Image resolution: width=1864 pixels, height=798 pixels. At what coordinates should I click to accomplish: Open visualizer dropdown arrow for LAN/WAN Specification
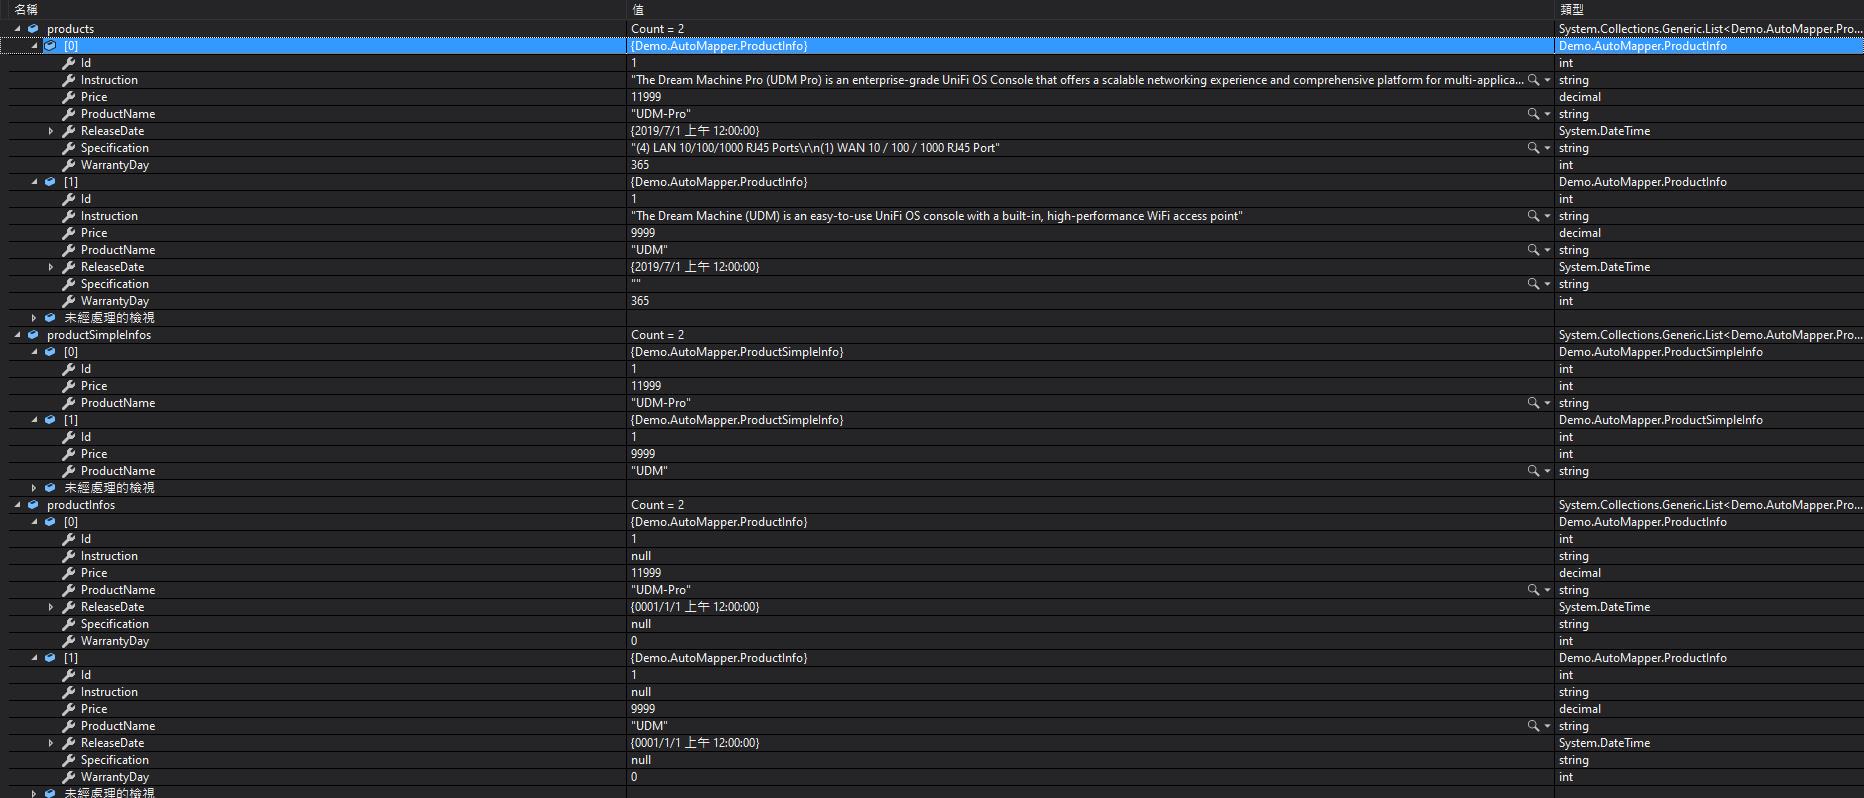click(x=1548, y=148)
